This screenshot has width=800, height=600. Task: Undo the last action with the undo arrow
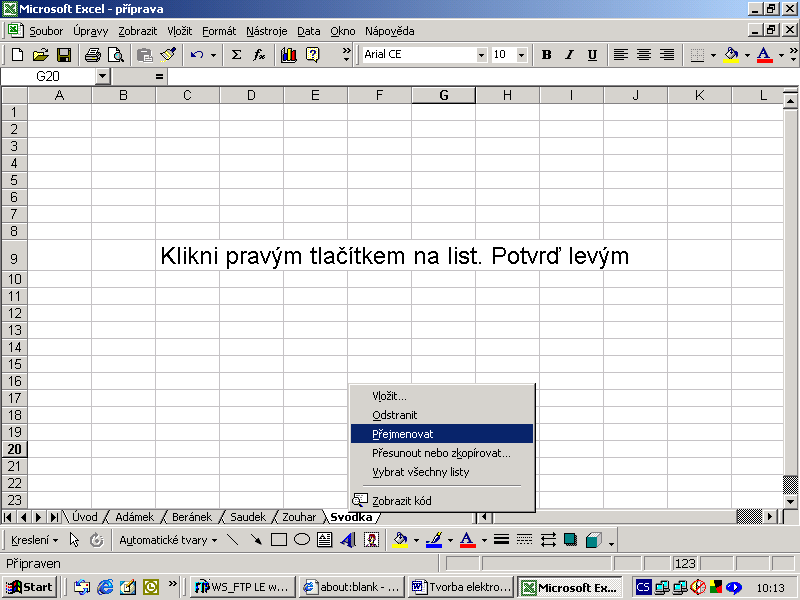coord(197,55)
